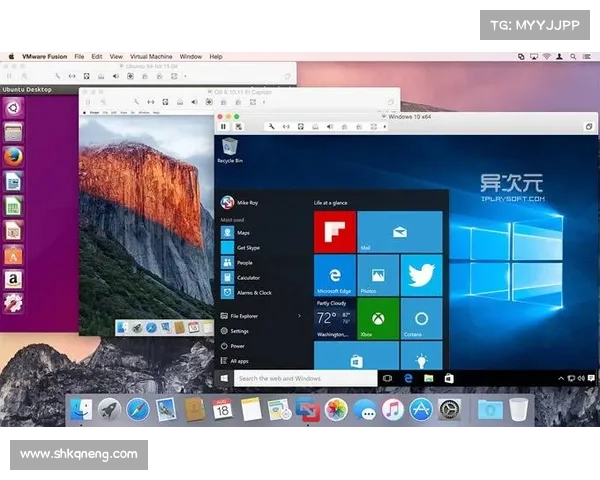Expand Windows 10 VM toolbar overflow arrow
The height and width of the screenshot is (480, 600).
tap(385, 127)
